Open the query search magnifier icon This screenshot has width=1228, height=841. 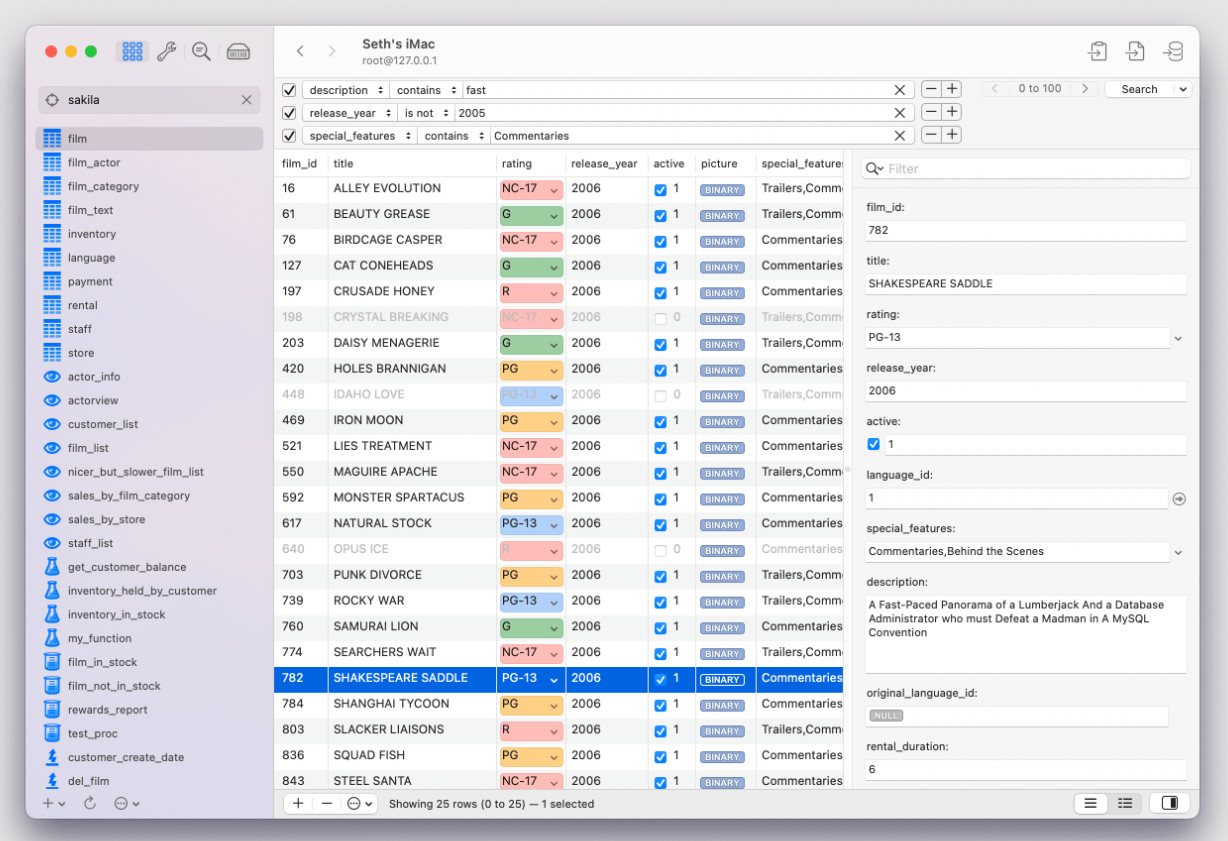201,51
